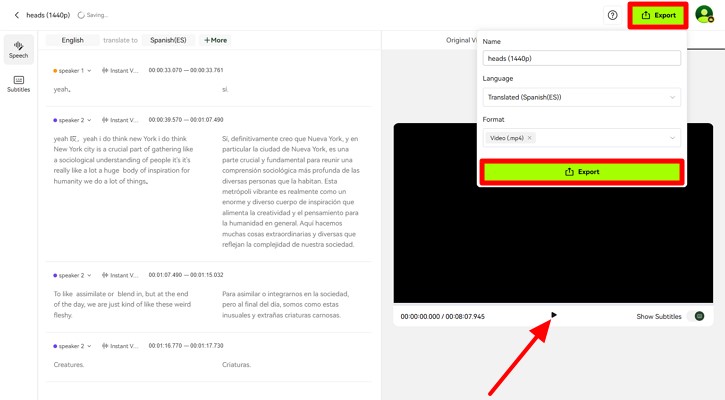Click the green Export button in top bar
The height and width of the screenshot is (400, 725).
[x=658, y=15]
